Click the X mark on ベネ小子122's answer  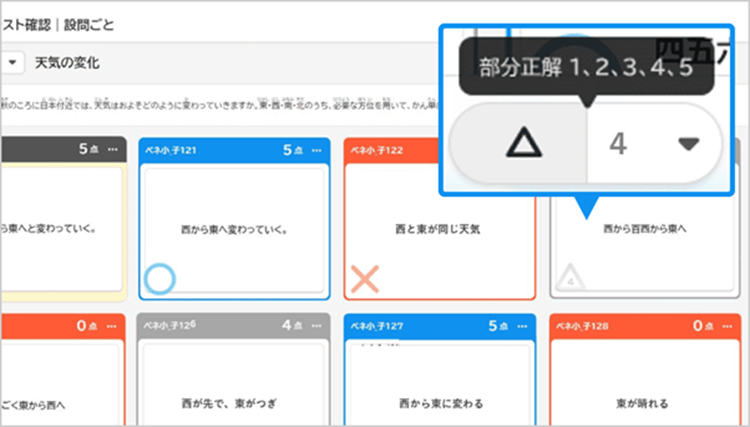click(365, 278)
